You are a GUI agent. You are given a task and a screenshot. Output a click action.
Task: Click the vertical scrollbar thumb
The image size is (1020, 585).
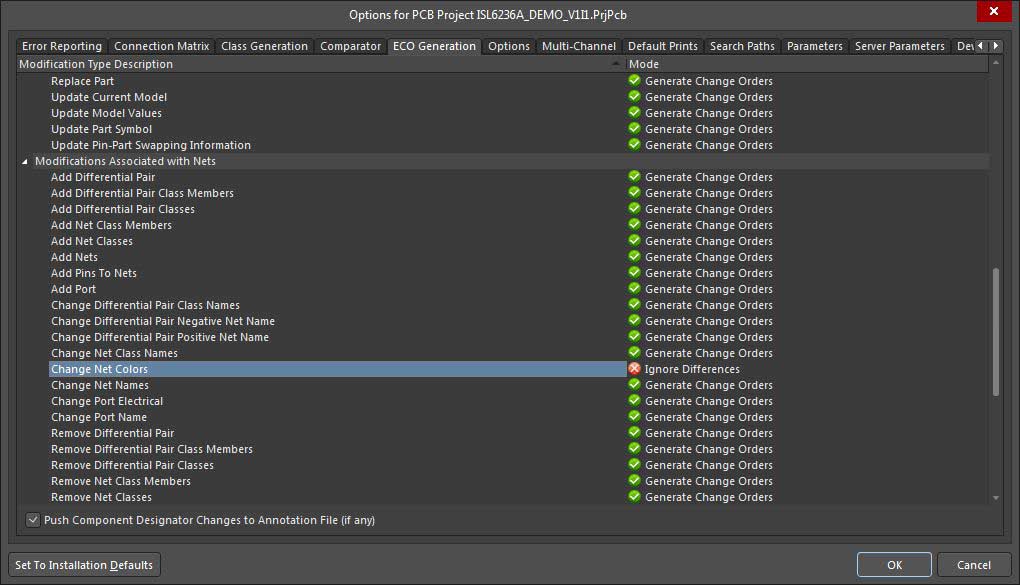(995, 332)
